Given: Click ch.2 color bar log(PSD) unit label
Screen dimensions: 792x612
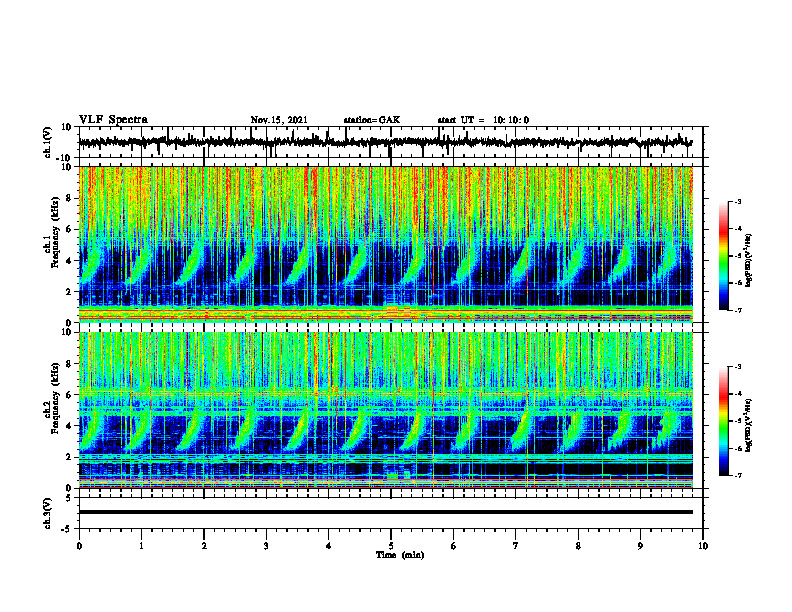Looking at the screenshot, I should point(749,426).
